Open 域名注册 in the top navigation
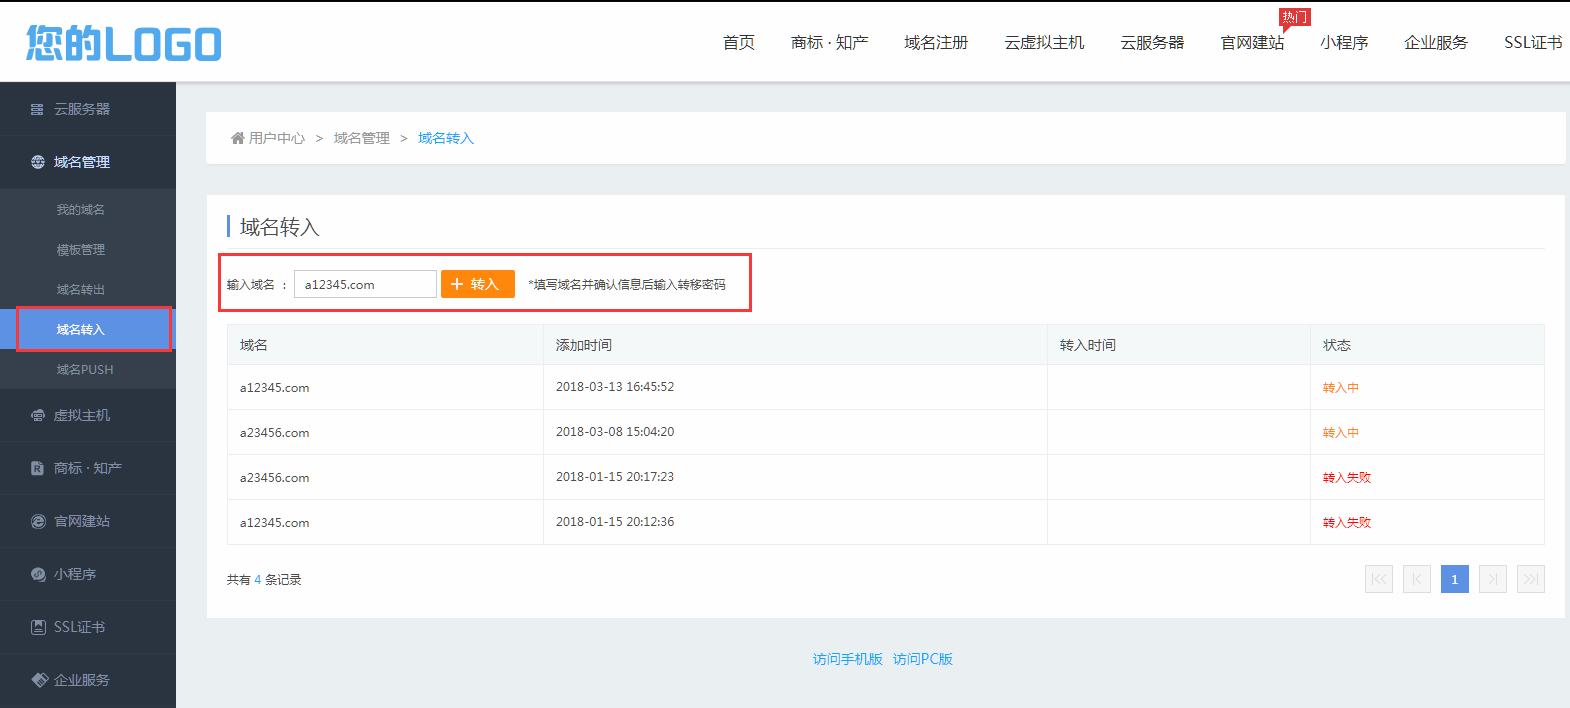This screenshot has height=708, width=1570. (x=936, y=42)
